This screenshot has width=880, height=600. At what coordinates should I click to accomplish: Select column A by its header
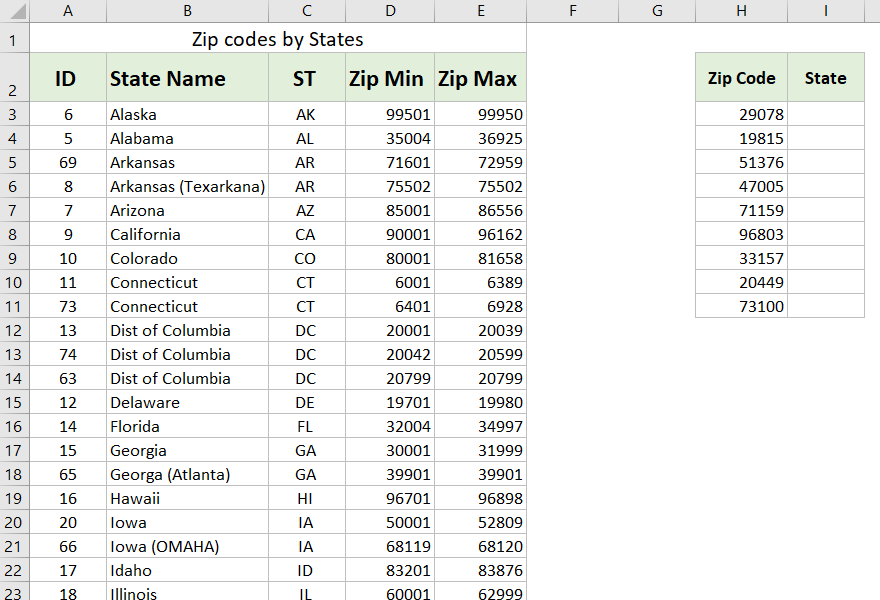click(x=68, y=11)
